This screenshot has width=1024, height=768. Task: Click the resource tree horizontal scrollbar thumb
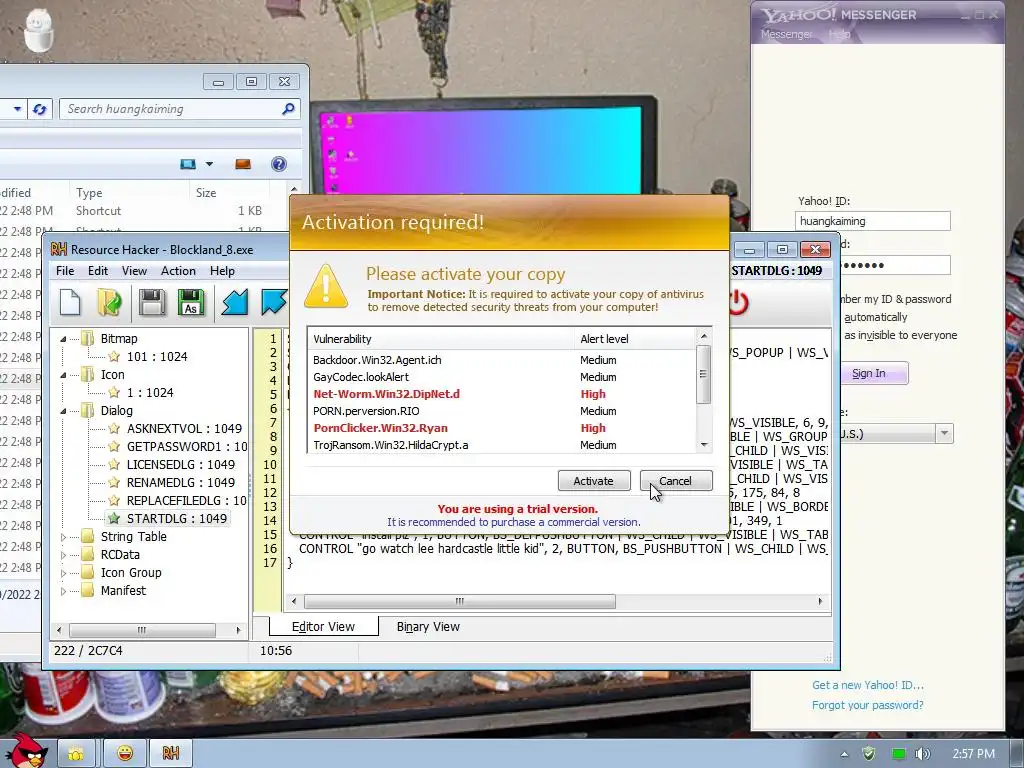pos(142,630)
